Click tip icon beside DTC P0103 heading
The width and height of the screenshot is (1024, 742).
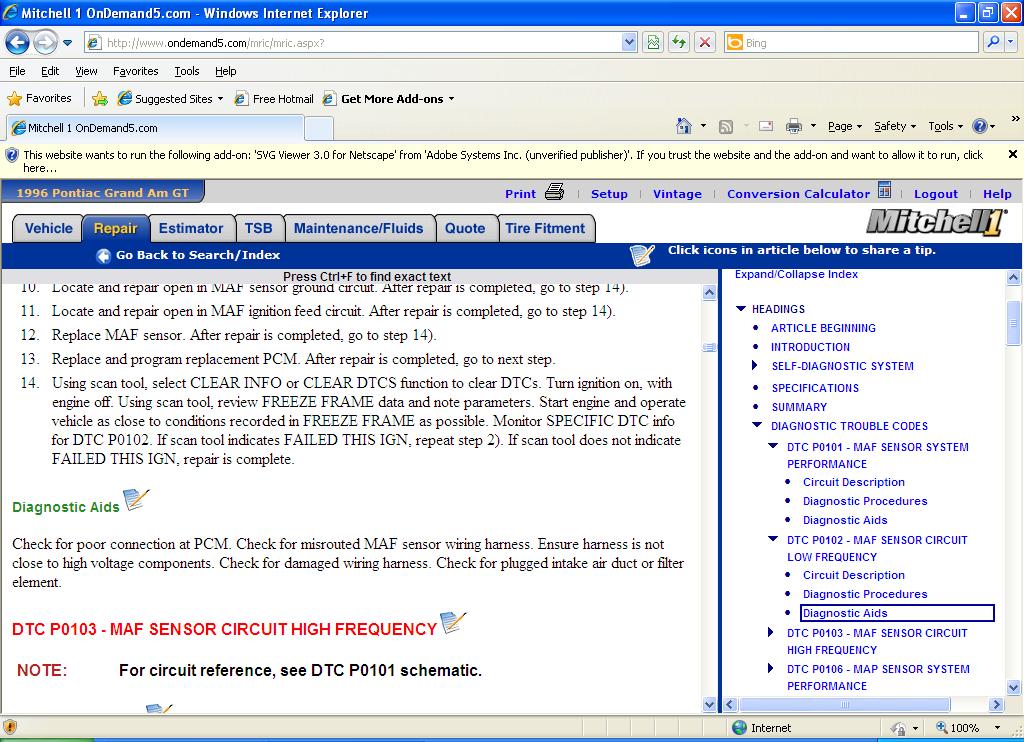453,622
